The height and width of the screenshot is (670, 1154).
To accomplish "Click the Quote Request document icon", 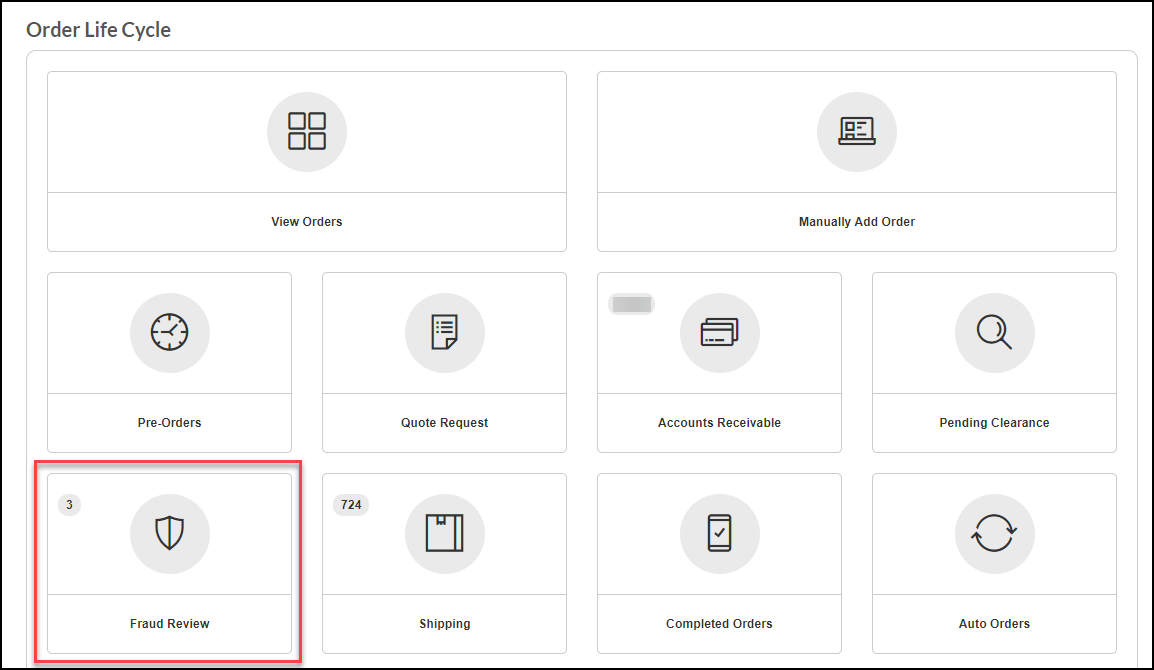I will click(445, 333).
